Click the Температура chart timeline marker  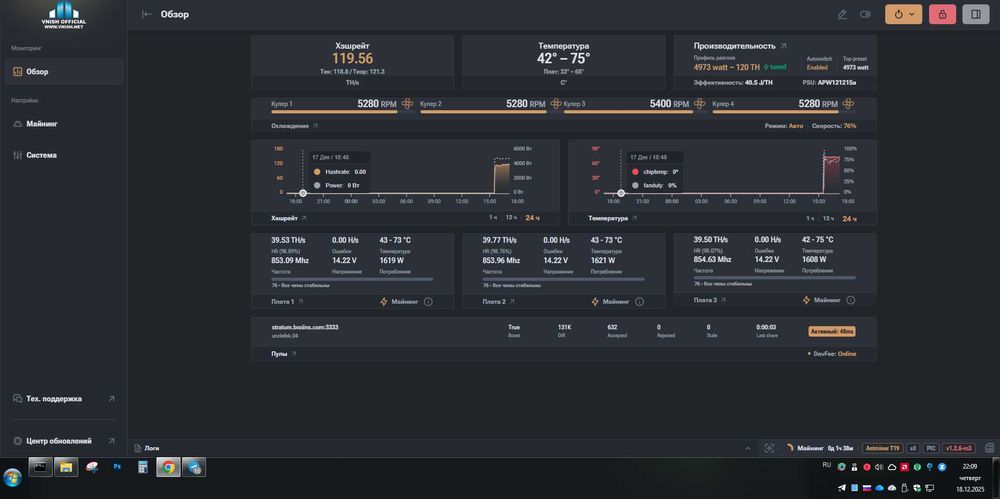click(621, 193)
